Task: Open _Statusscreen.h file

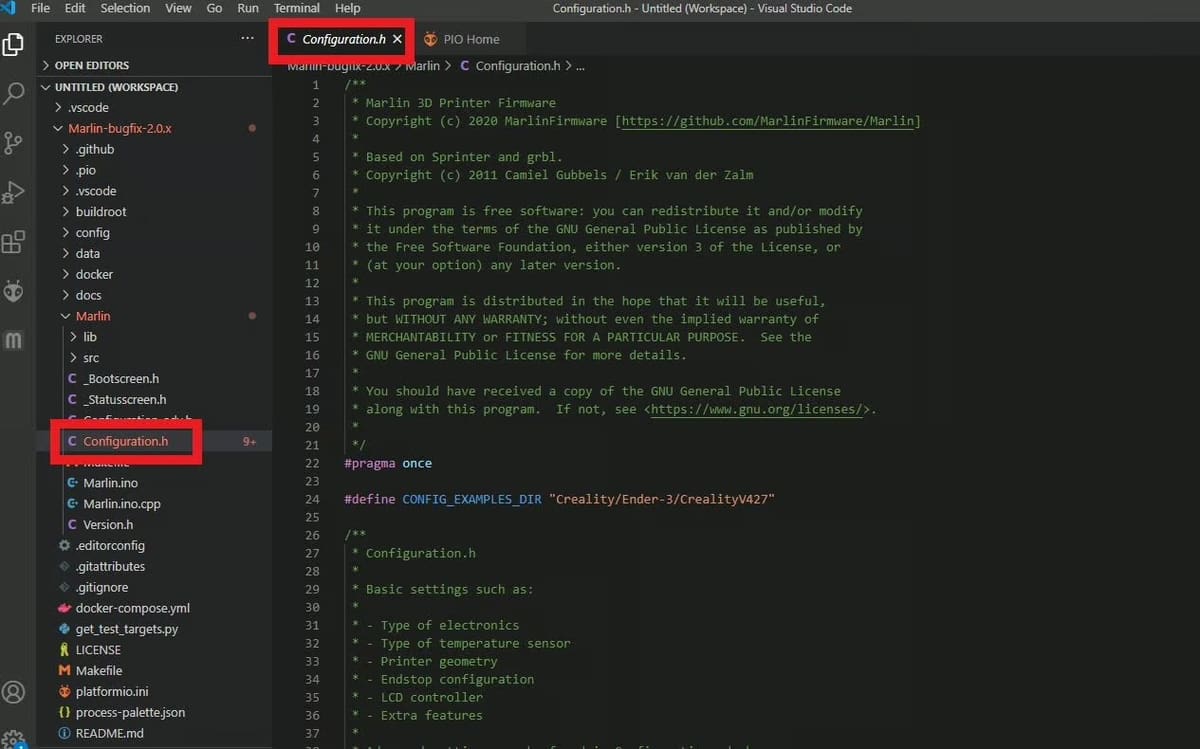Action: 124,400
